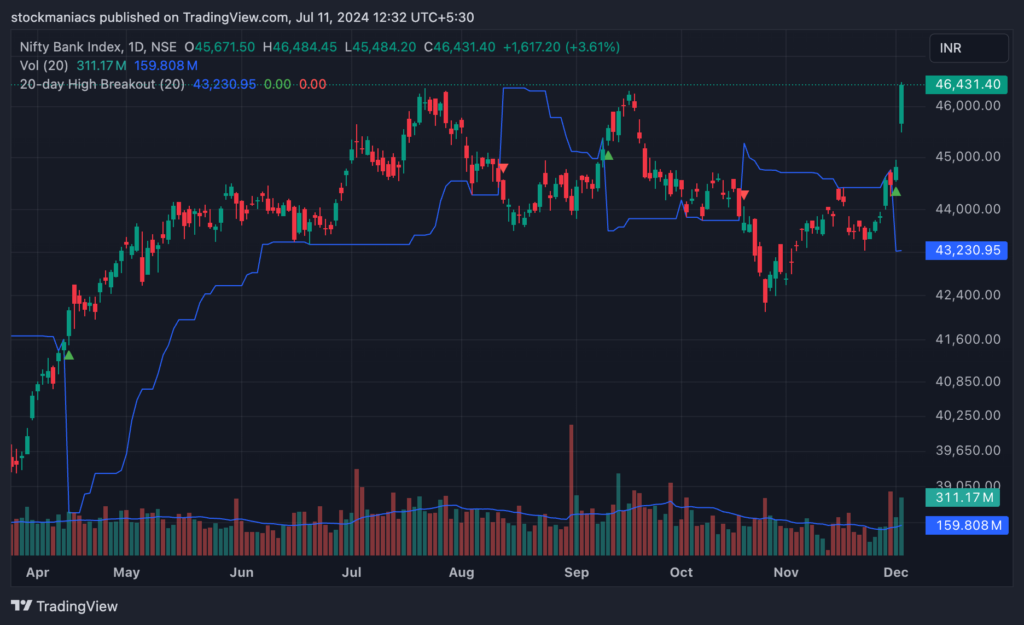1024x625 pixels.
Task: Click the 45,000.00 price axis label
Action: tap(968, 157)
